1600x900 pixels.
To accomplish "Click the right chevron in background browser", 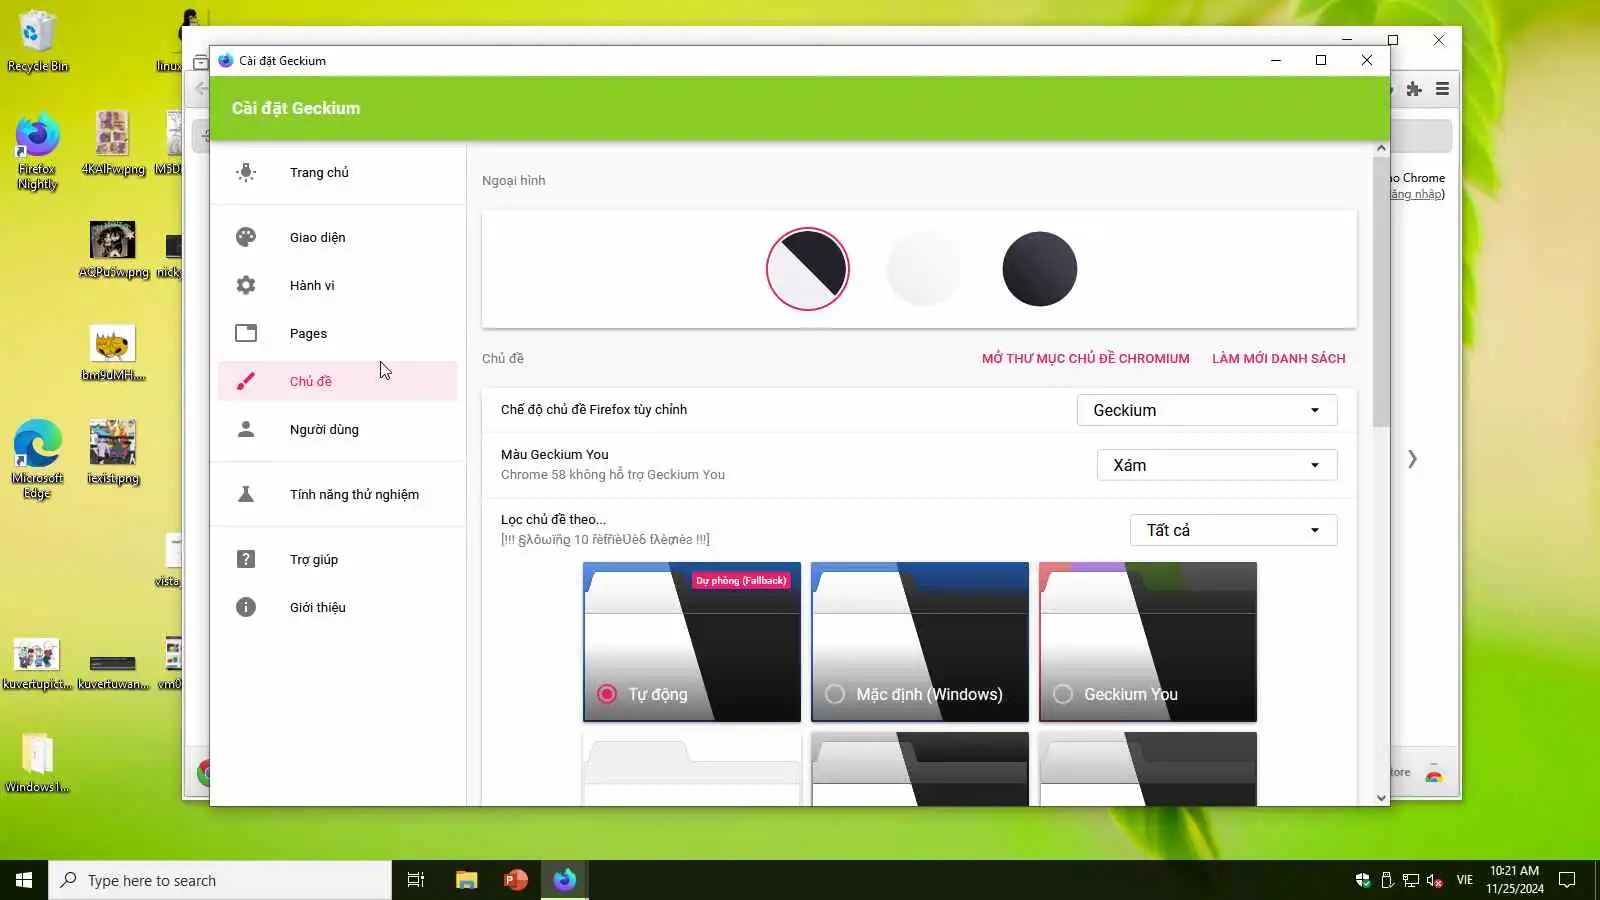I will click(1412, 459).
